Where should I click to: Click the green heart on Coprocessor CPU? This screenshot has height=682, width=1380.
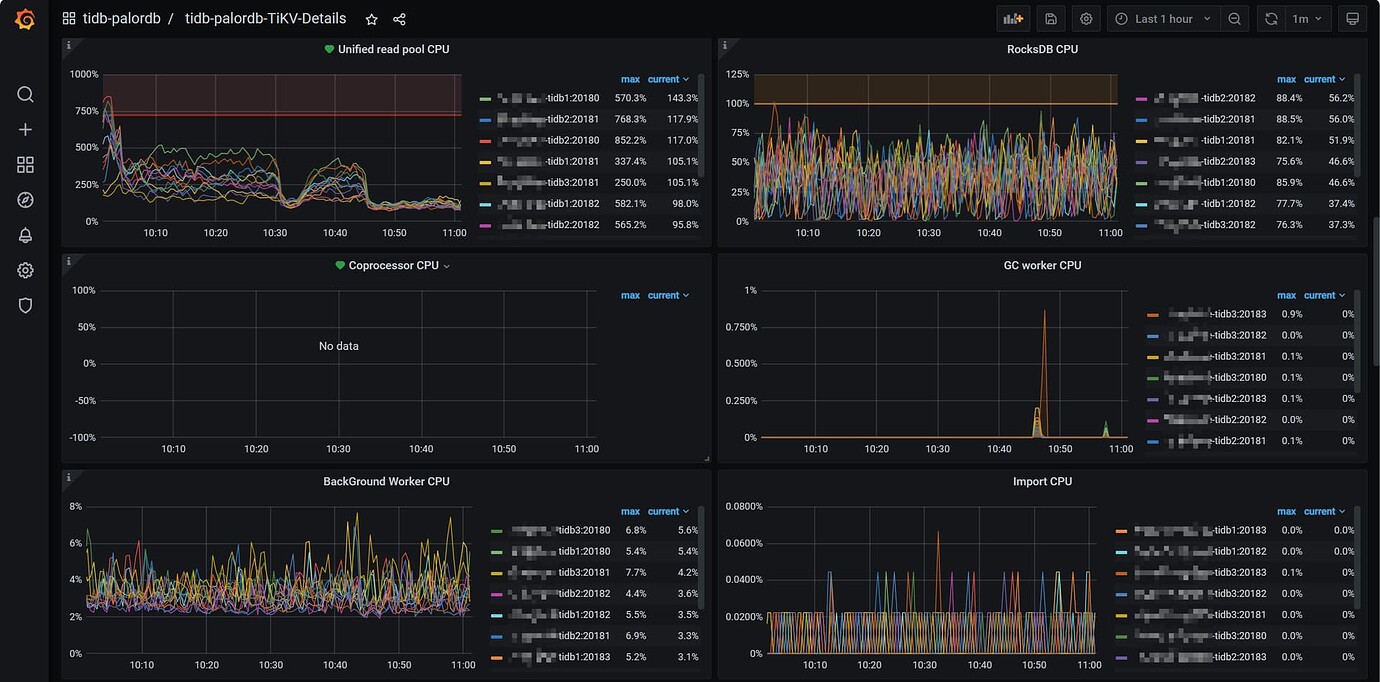pos(339,266)
